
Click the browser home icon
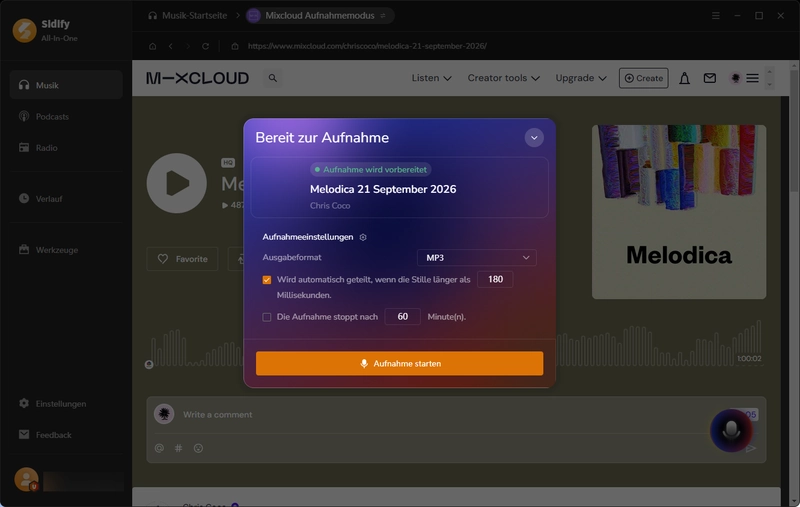coord(153,46)
